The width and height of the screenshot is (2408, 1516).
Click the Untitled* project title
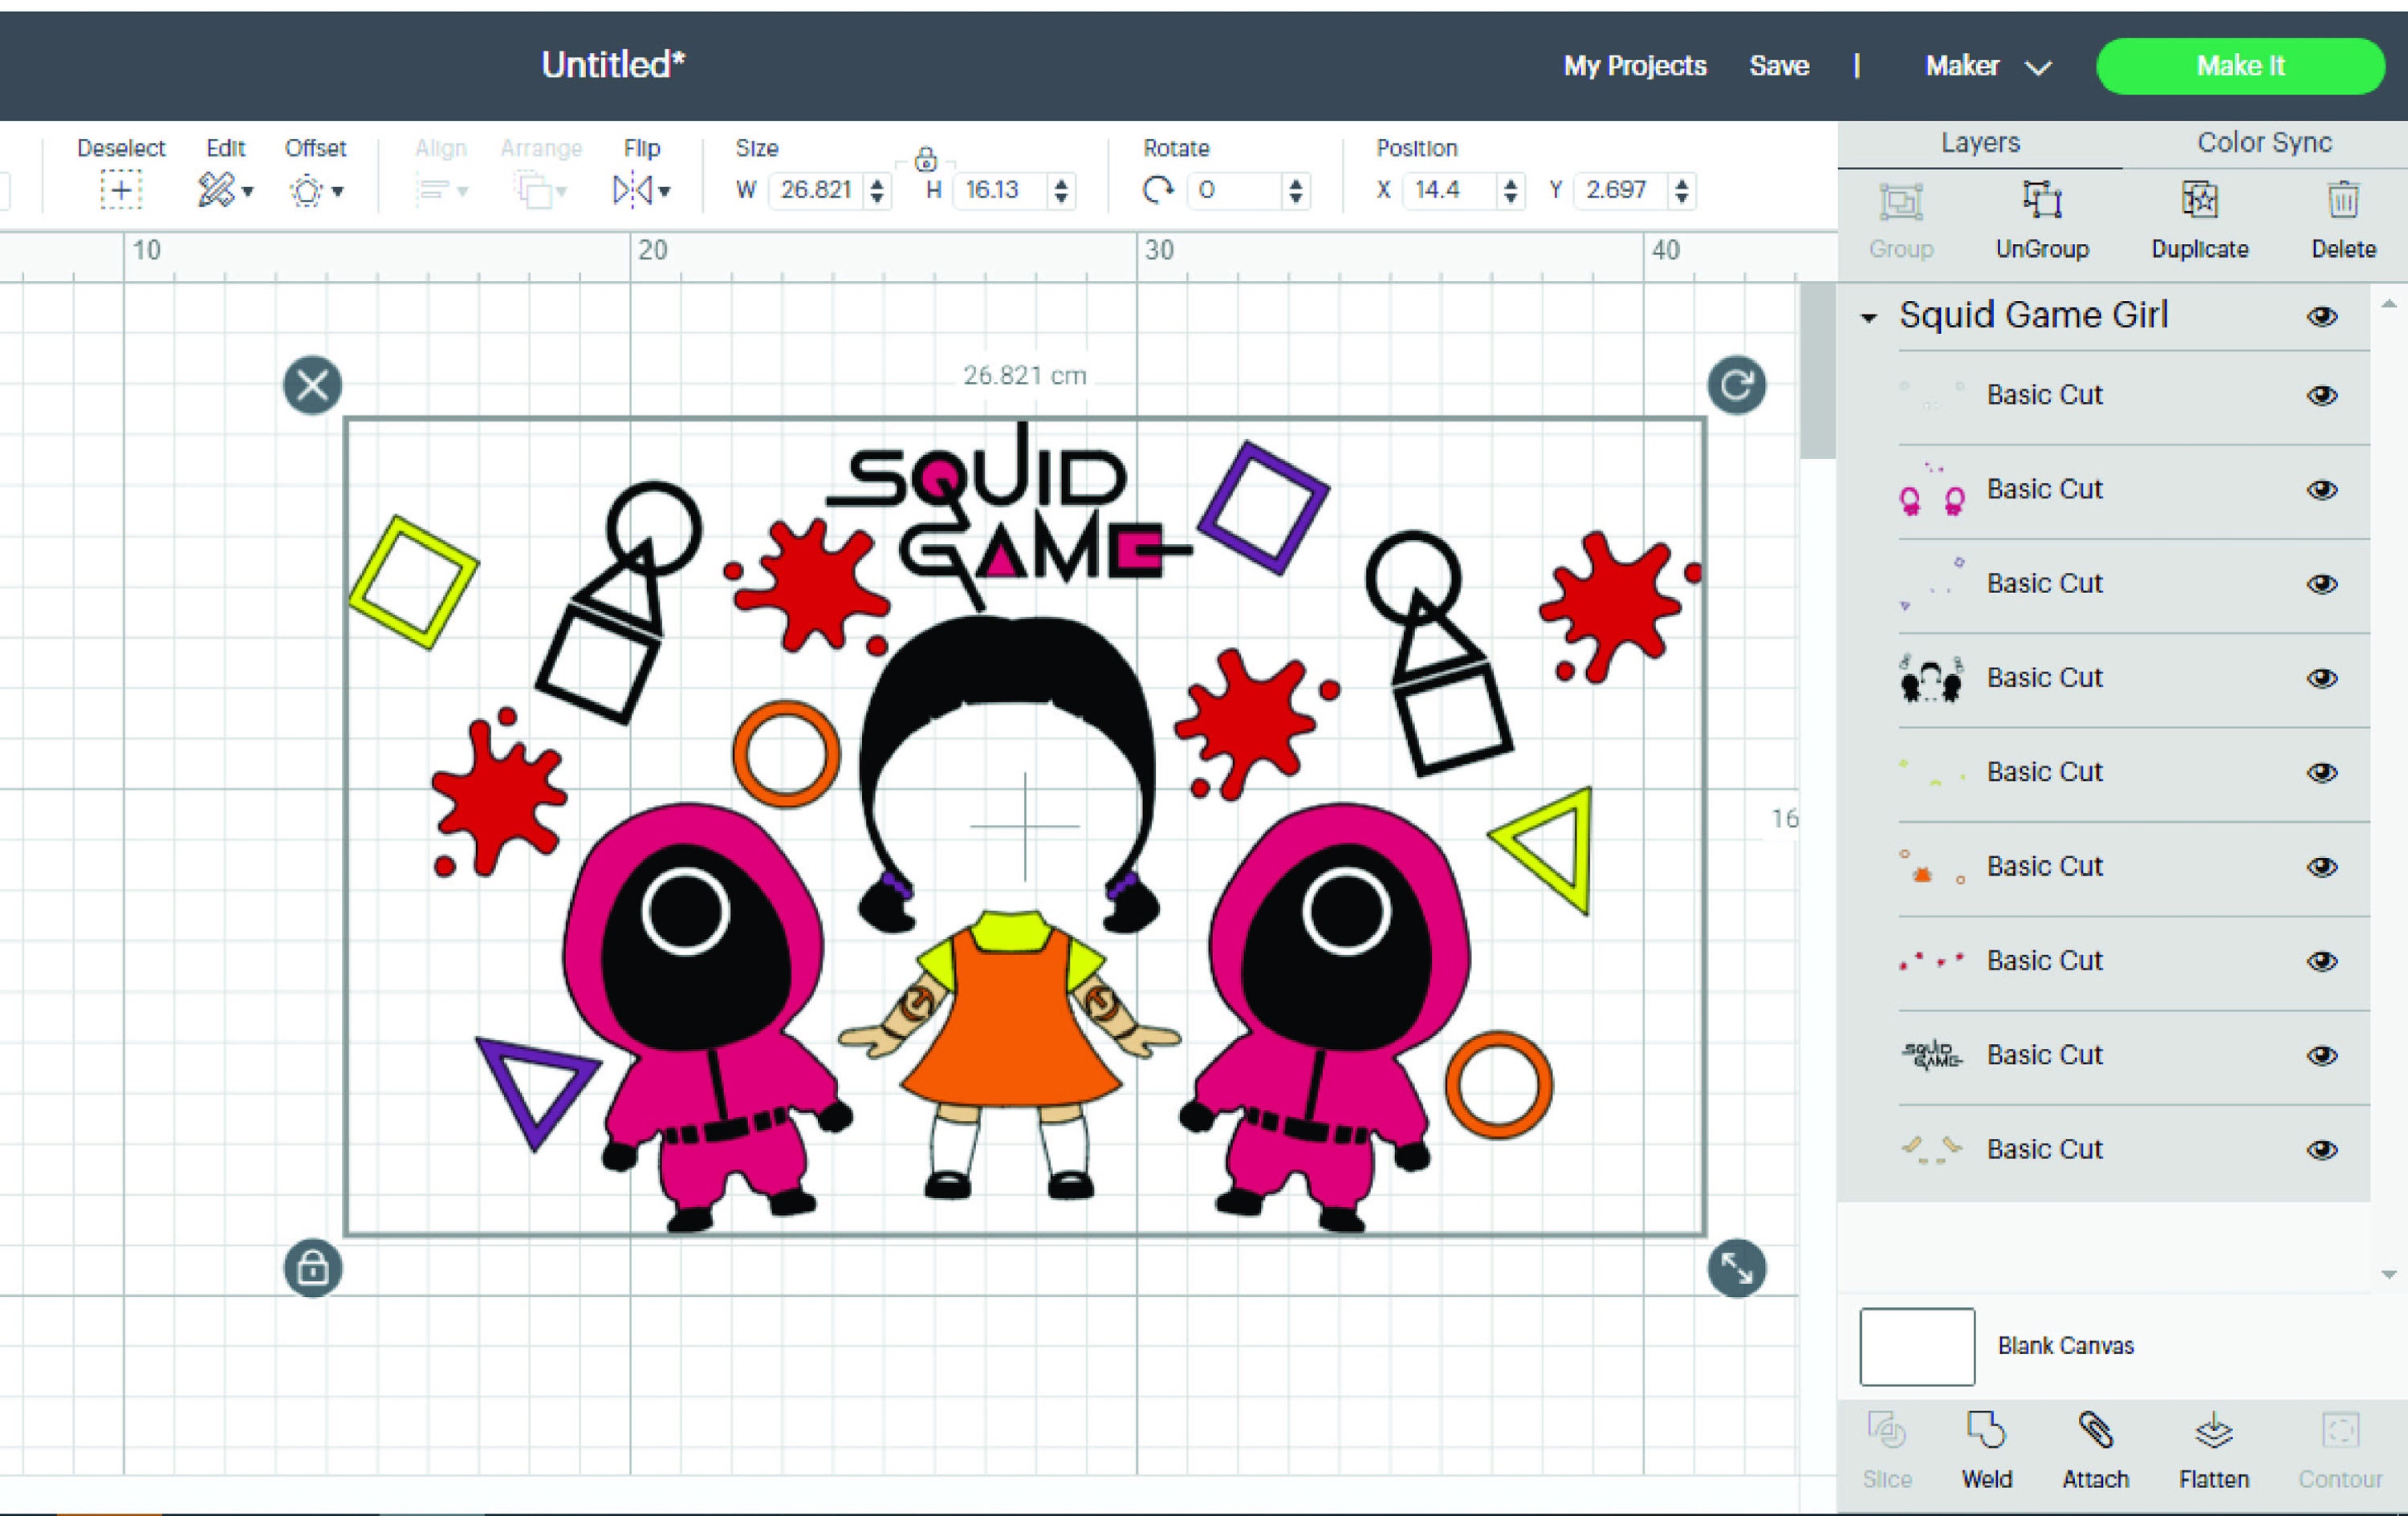click(x=613, y=65)
